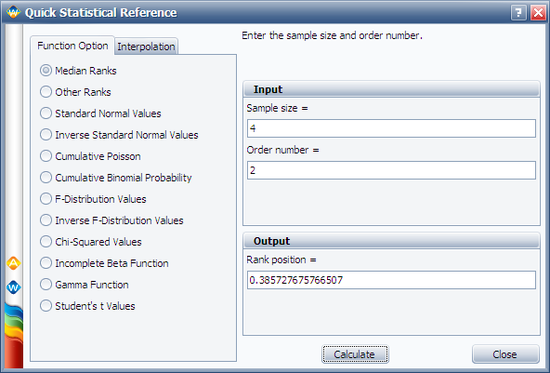Select the Other Ranks option
Viewport: 550px width, 373px height.
click(x=75, y=92)
